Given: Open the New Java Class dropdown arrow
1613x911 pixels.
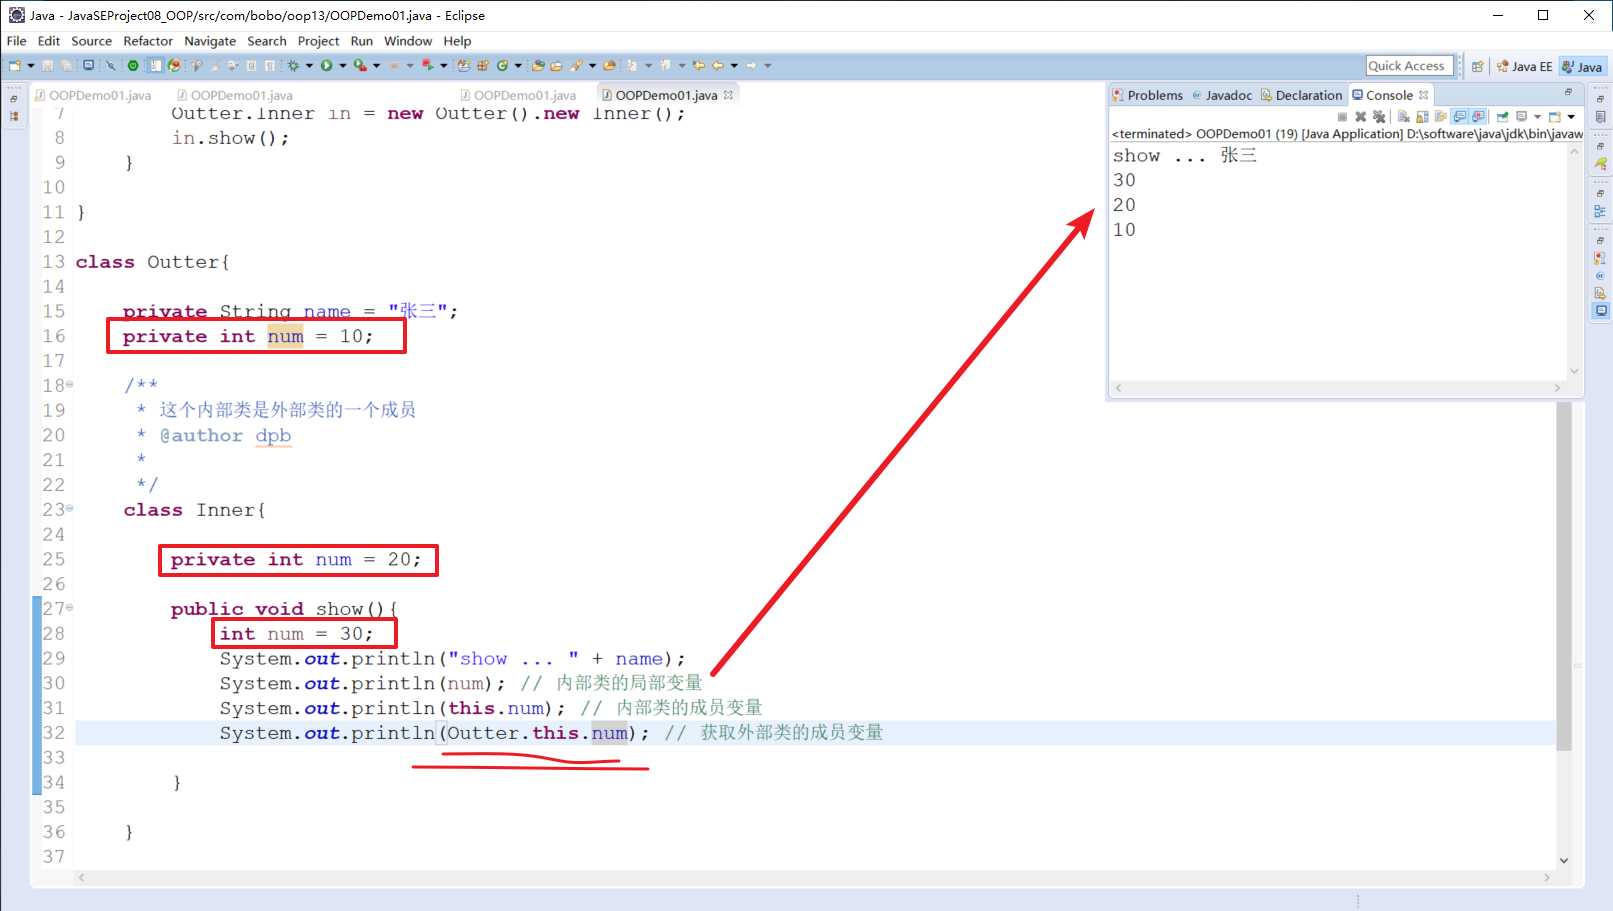Looking at the screenshot, I should pyautogui.click(x=518, y=65).
